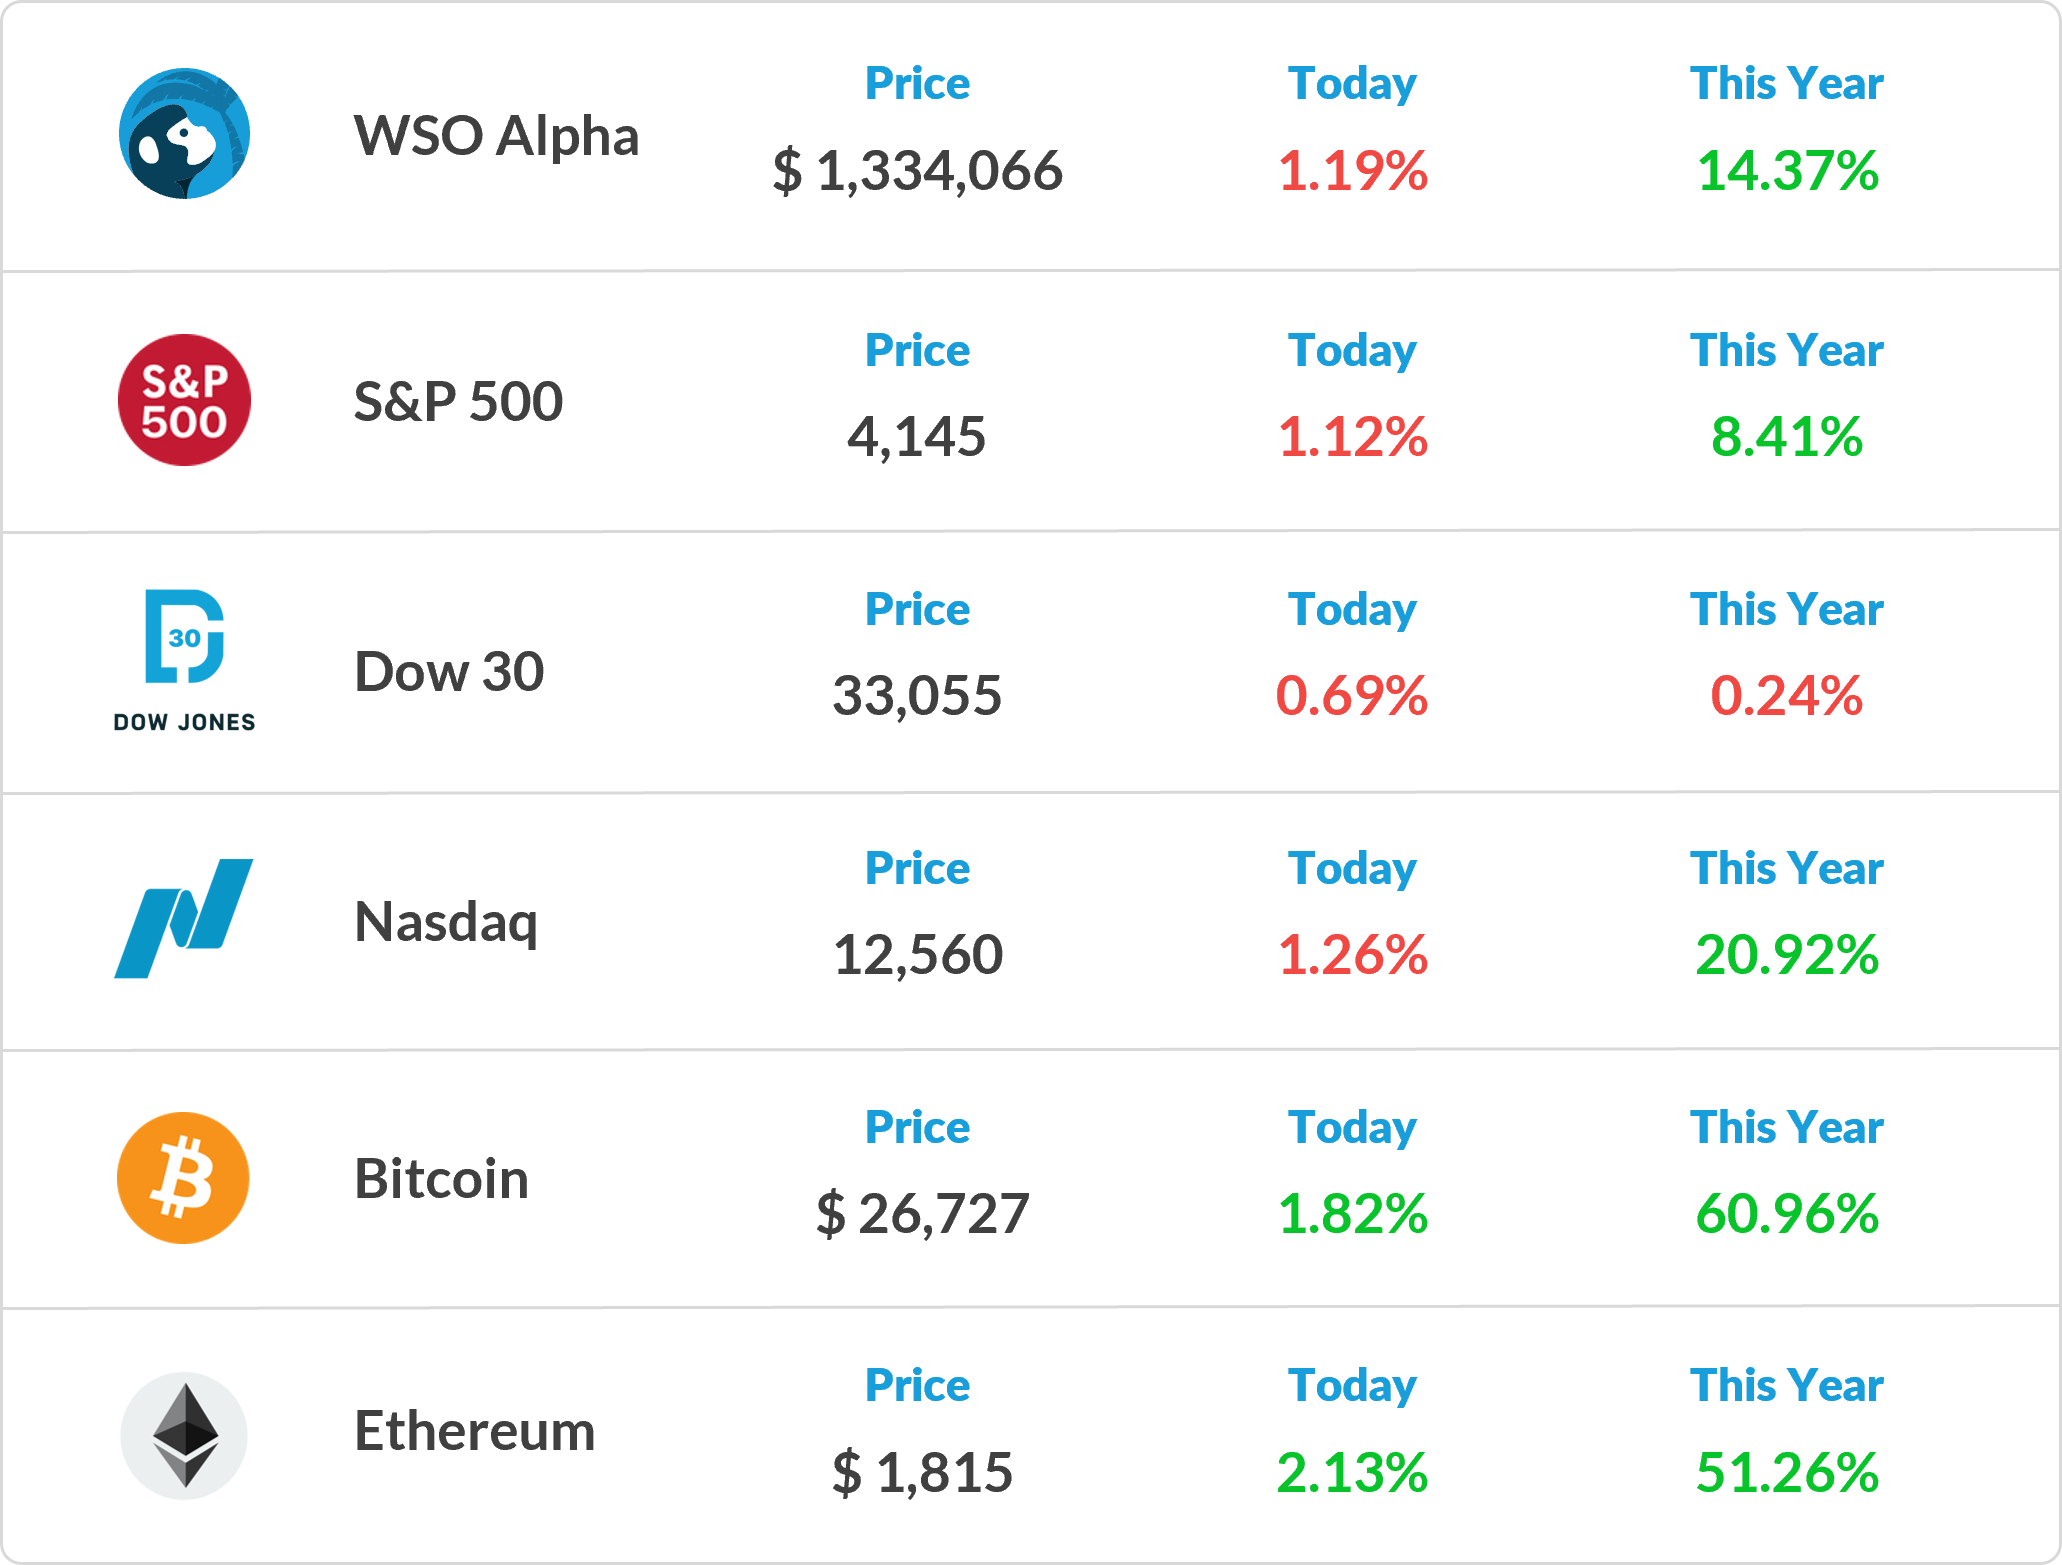Select the Dow Jones 30 logo

coord(184,661)
